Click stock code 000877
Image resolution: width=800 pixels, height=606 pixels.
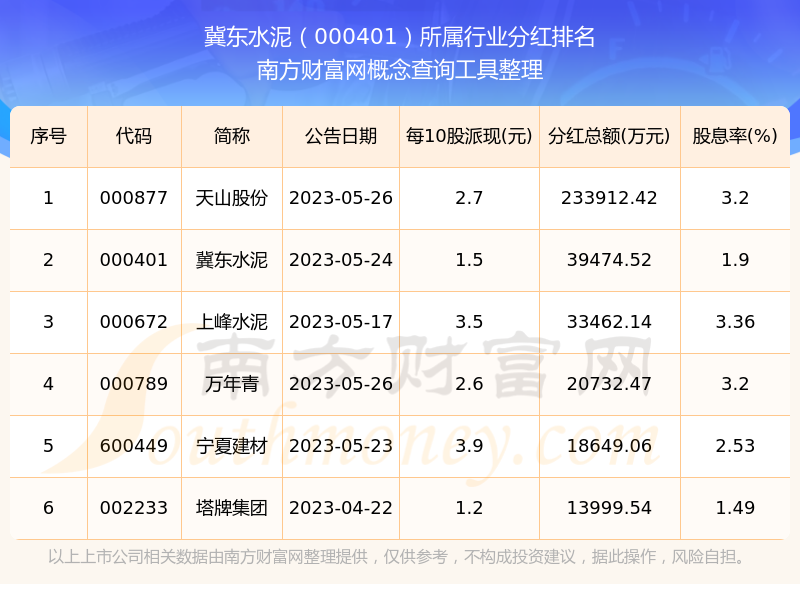tap(134, 198)
